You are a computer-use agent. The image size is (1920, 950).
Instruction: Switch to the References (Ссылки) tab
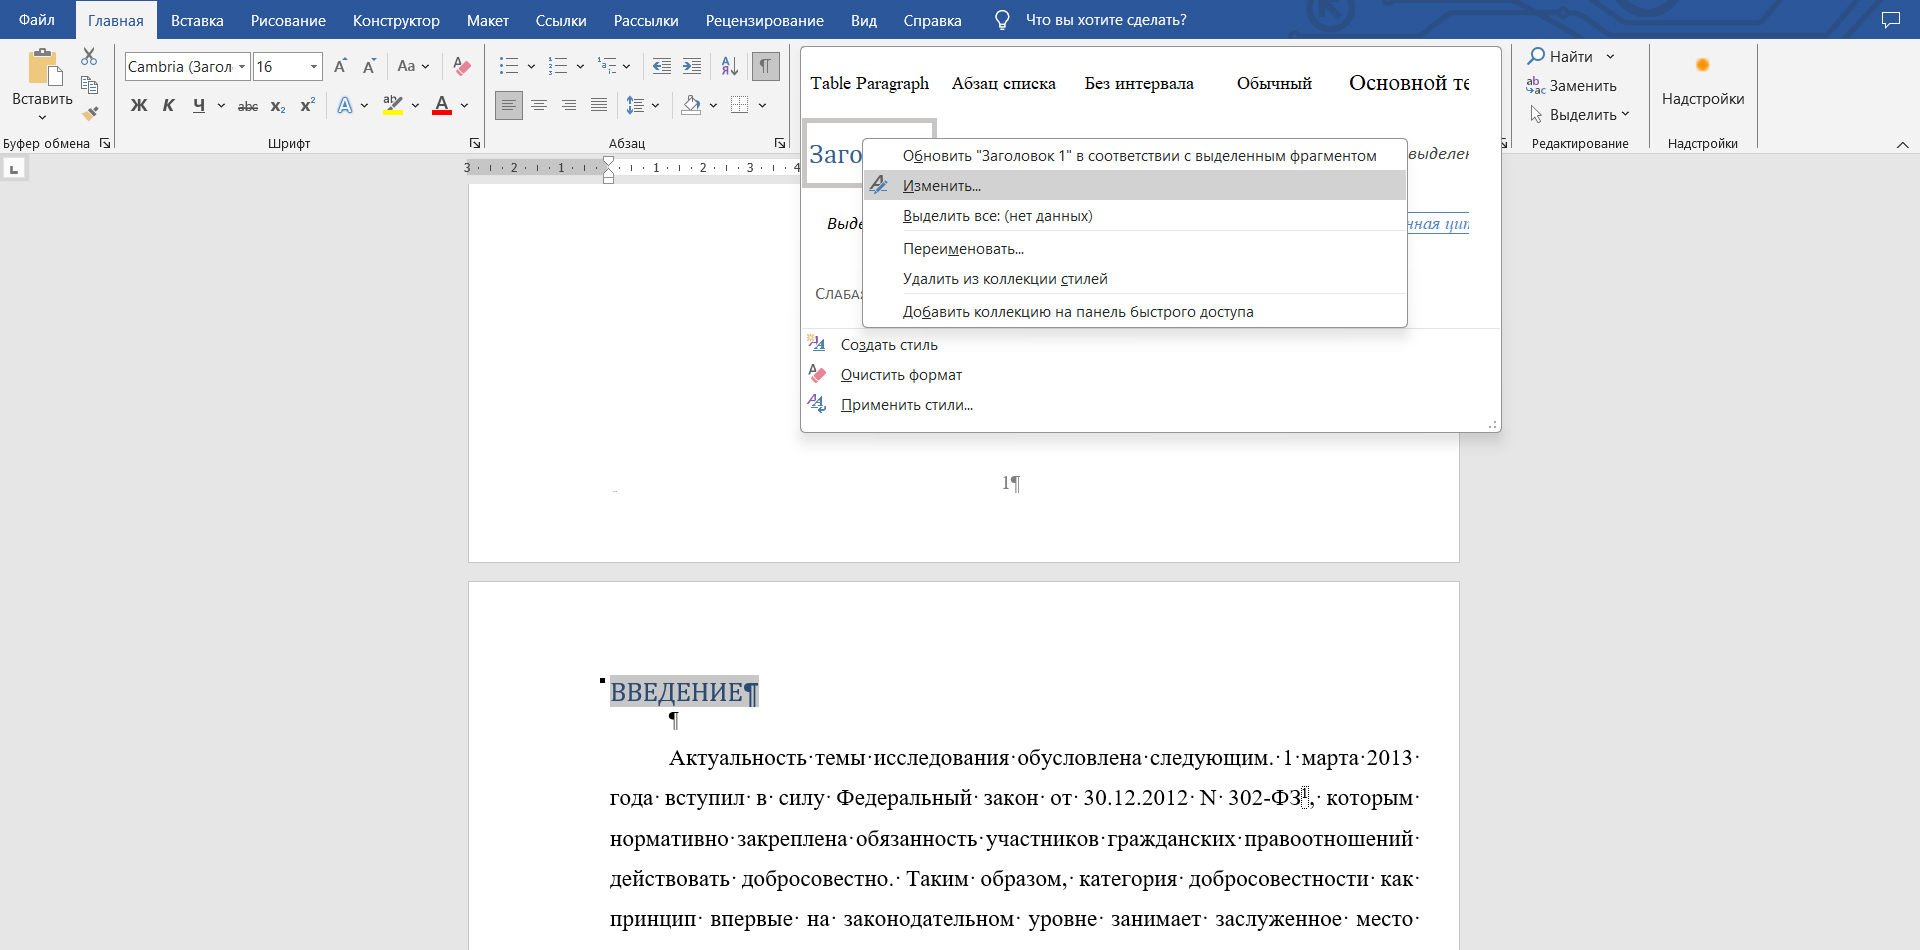tap(561, 20)
